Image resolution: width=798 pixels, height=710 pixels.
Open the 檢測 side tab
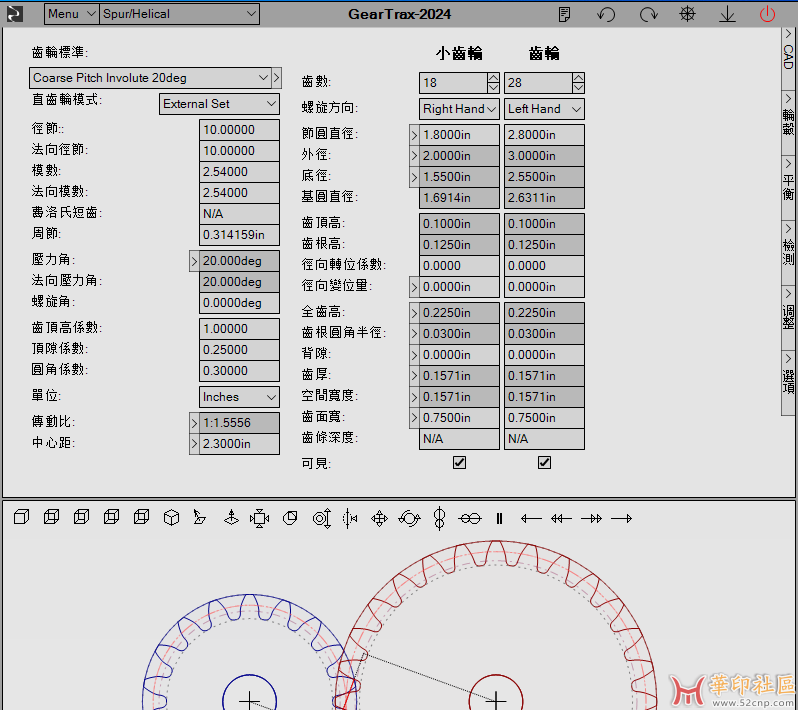[x=788, y=252]
